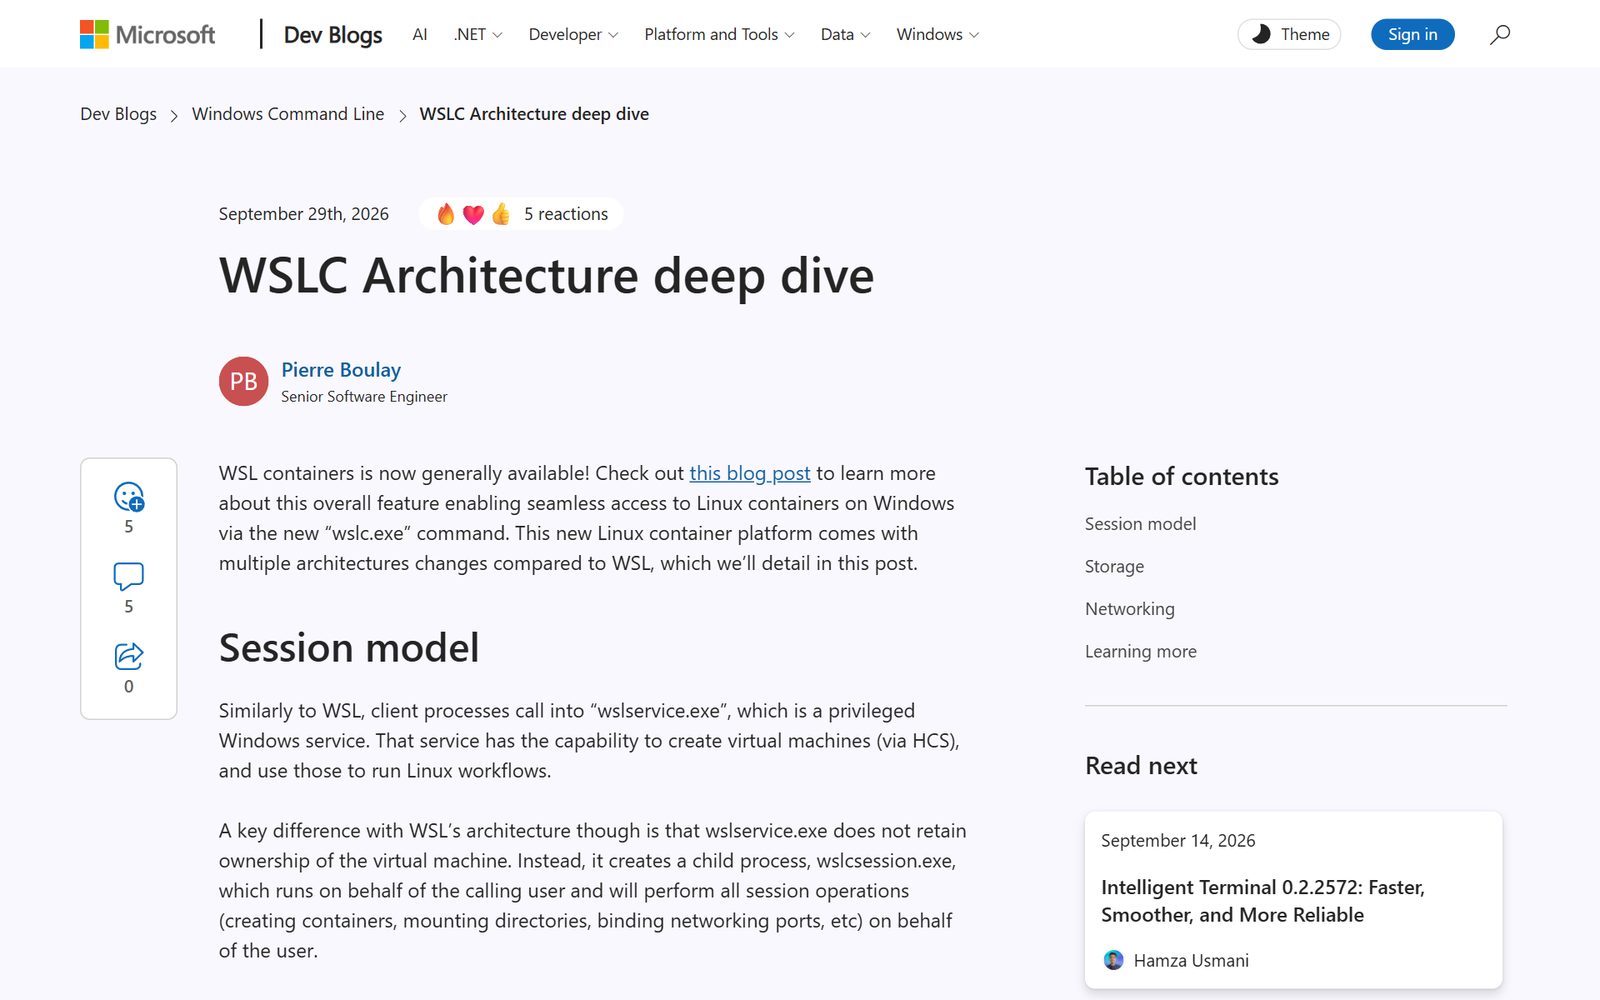The width and height of the screenshot is (1600, 1000).
Task: Open Windows Command Line breadcrumb
Action: click(288, 114)
